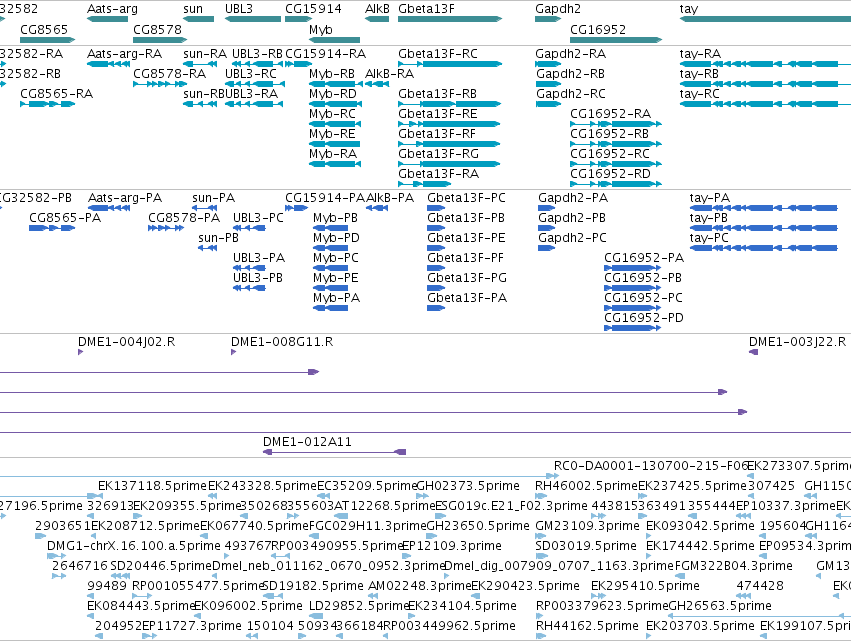The width and height of the screenshot is (851, 641).
Task: Select transcript Gbeta13F-RG
Action: (449, 164)
